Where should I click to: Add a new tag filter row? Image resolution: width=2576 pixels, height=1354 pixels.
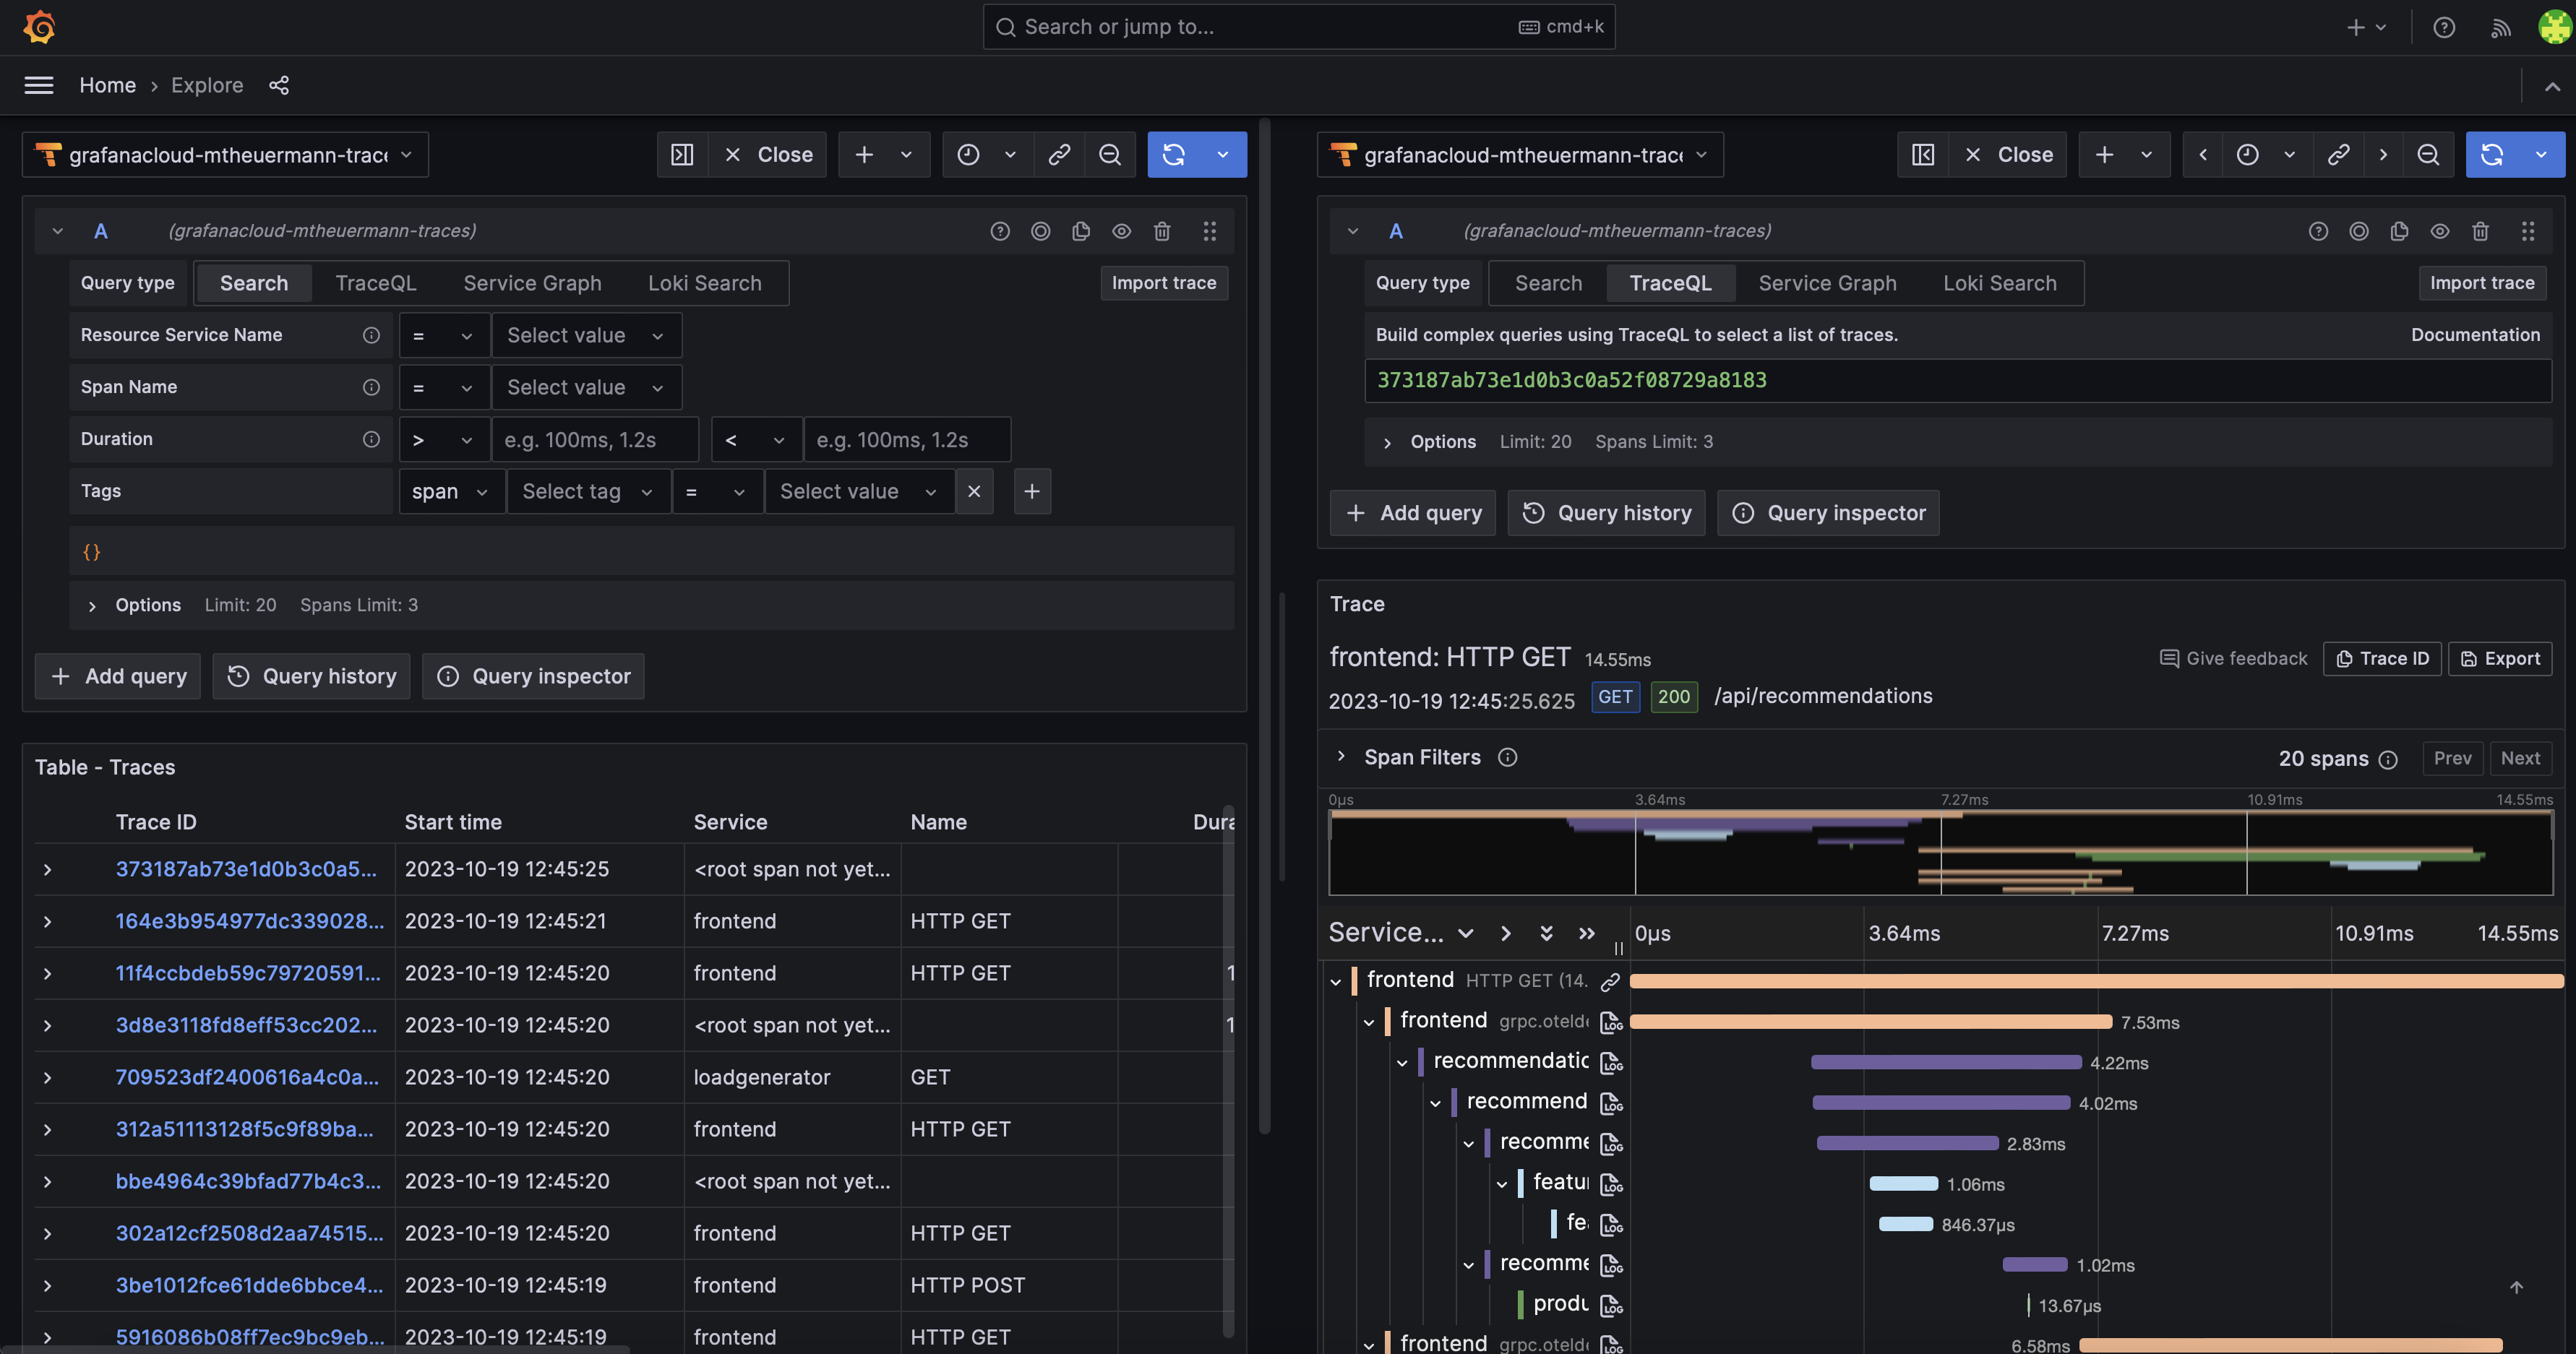point(1032,491)
